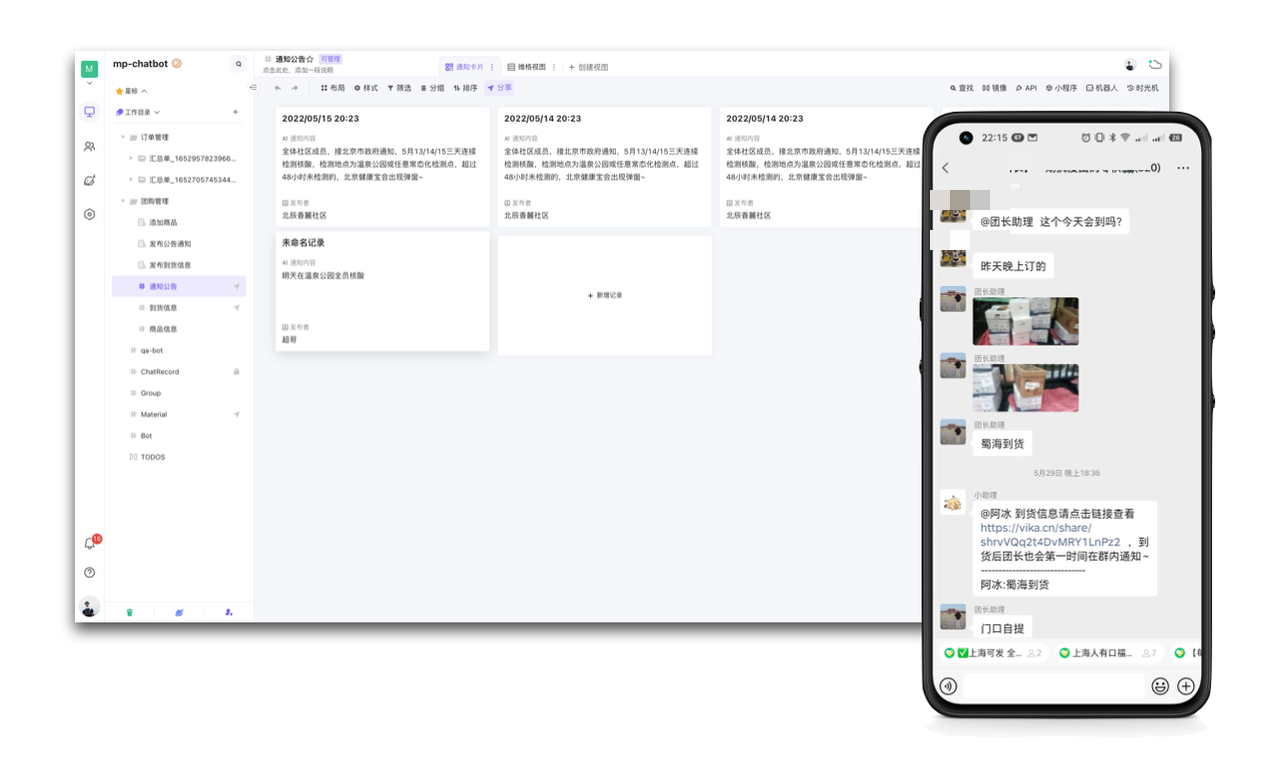Select 到货信息 in the sidebar tree
Screen dimensions: 1280x758
coord(163,308)
